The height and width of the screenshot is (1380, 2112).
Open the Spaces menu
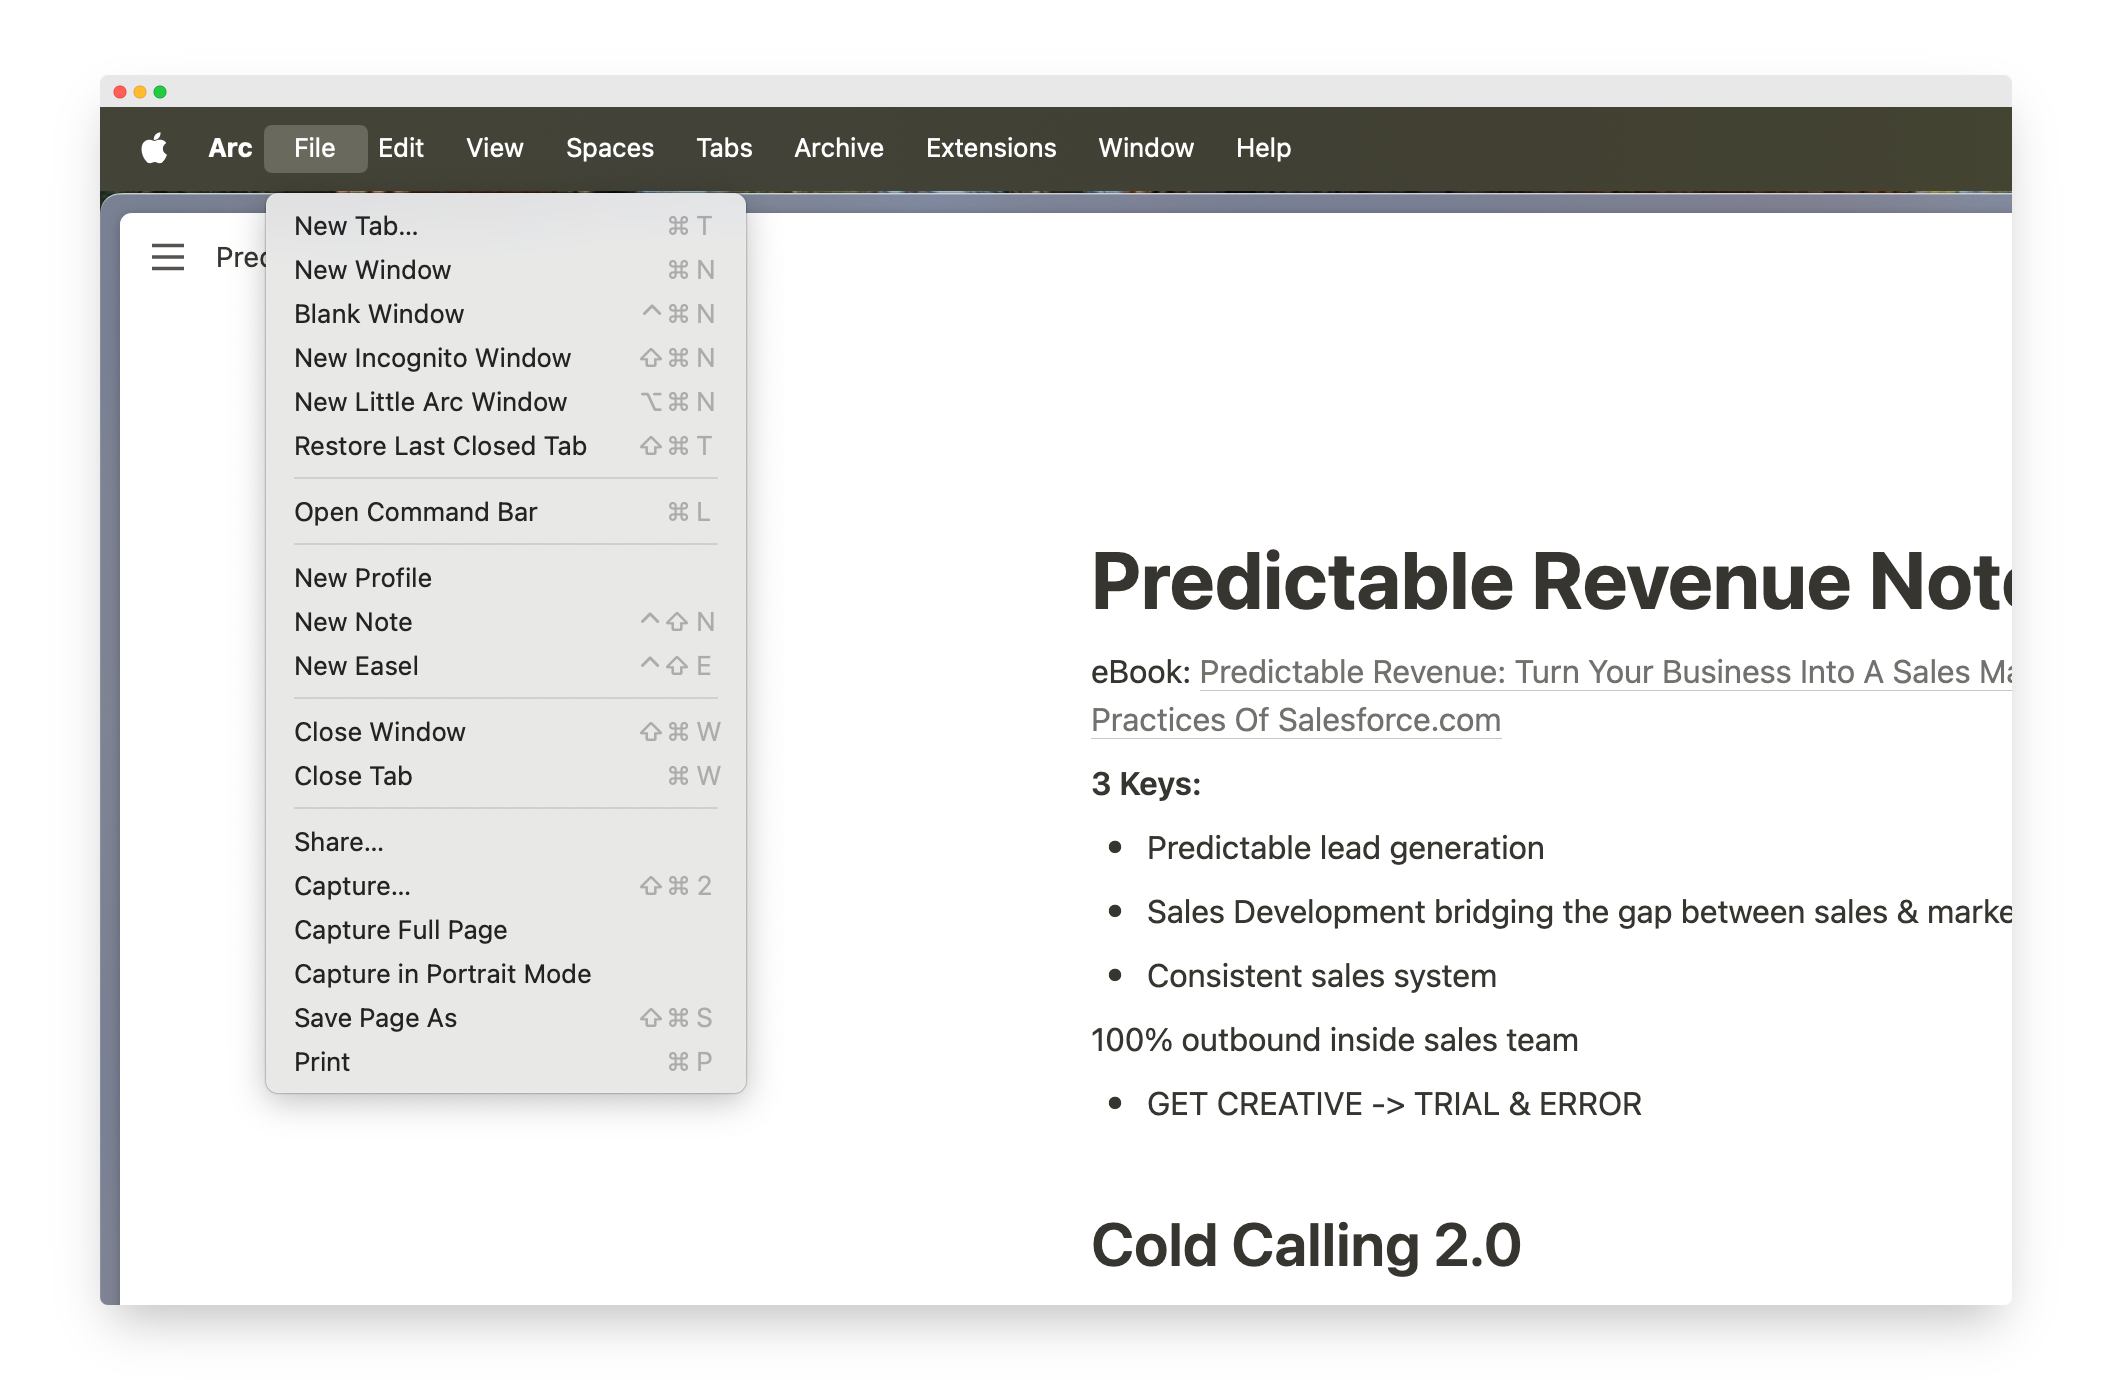tap(610, 148)
